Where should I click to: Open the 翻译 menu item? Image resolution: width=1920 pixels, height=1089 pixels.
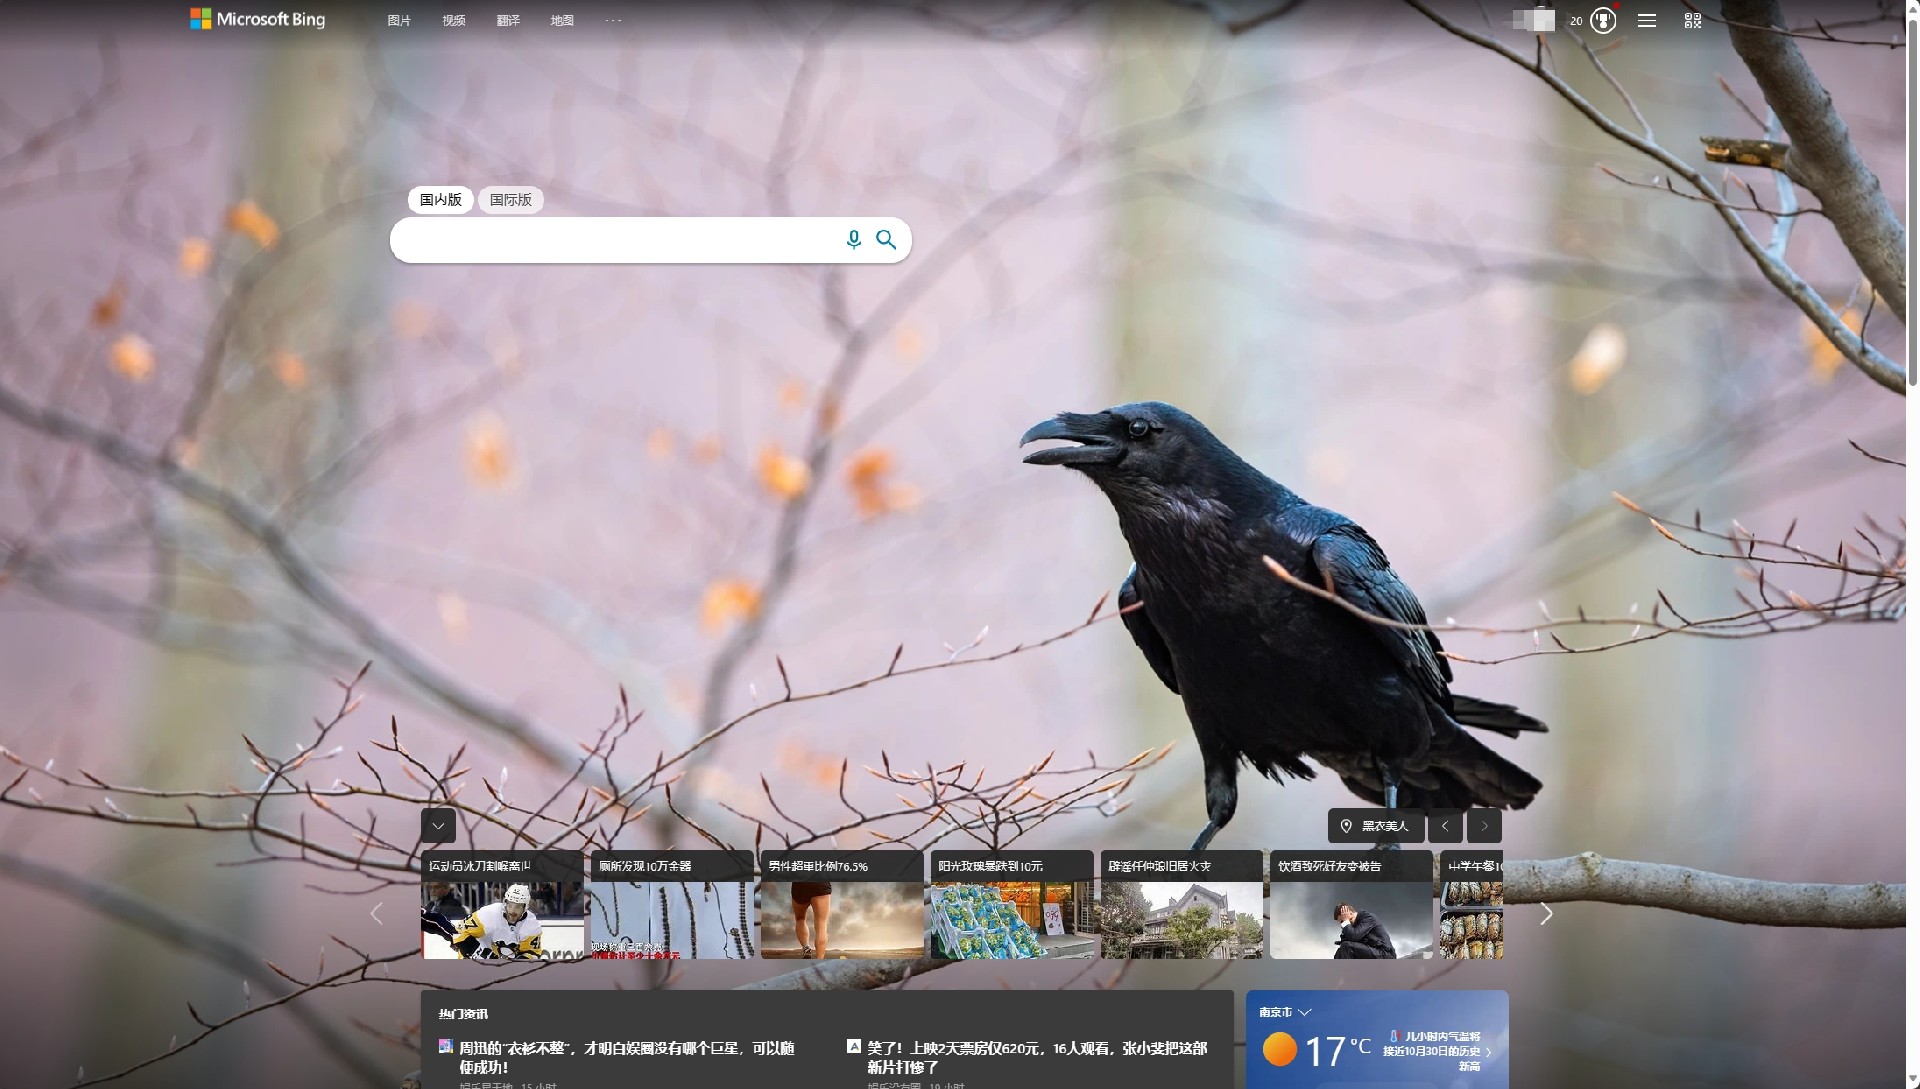[508, 20]
